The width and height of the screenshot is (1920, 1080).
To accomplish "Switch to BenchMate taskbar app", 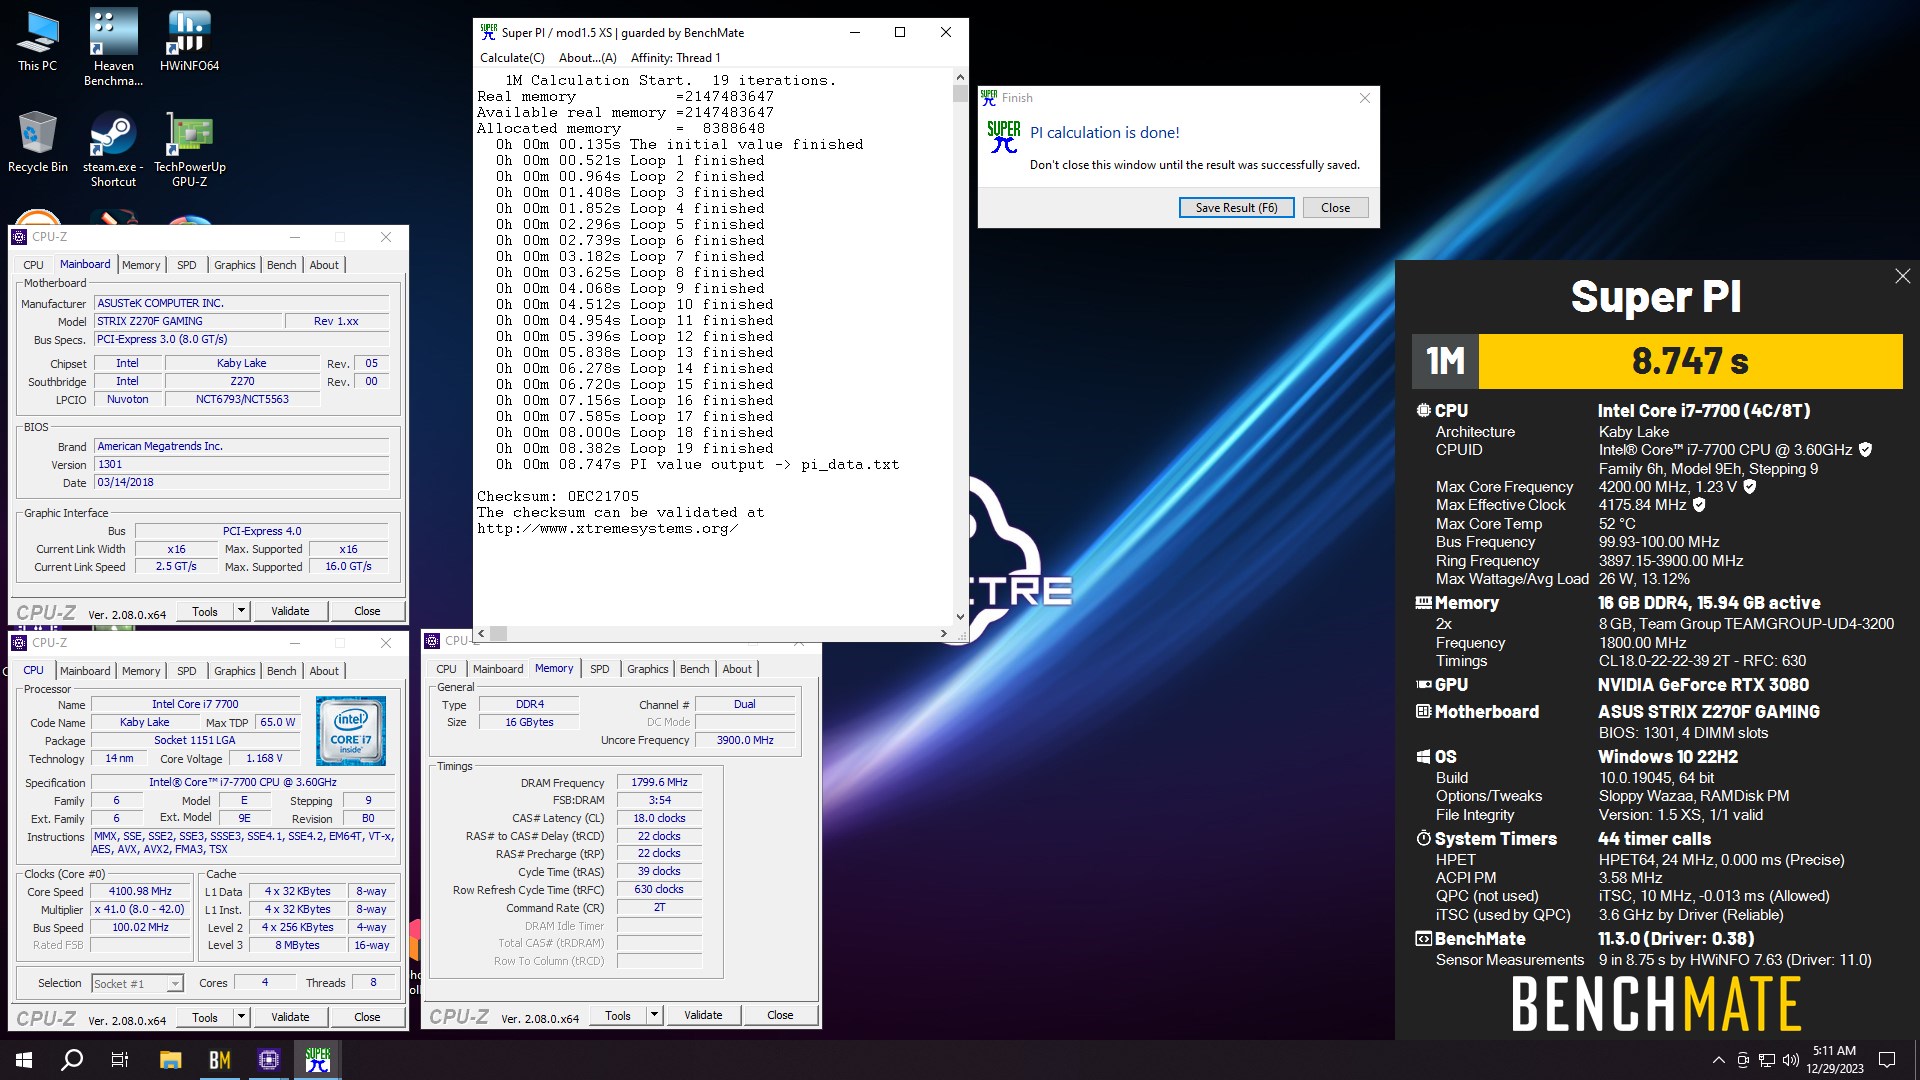I will click(x=219, y=1060).
